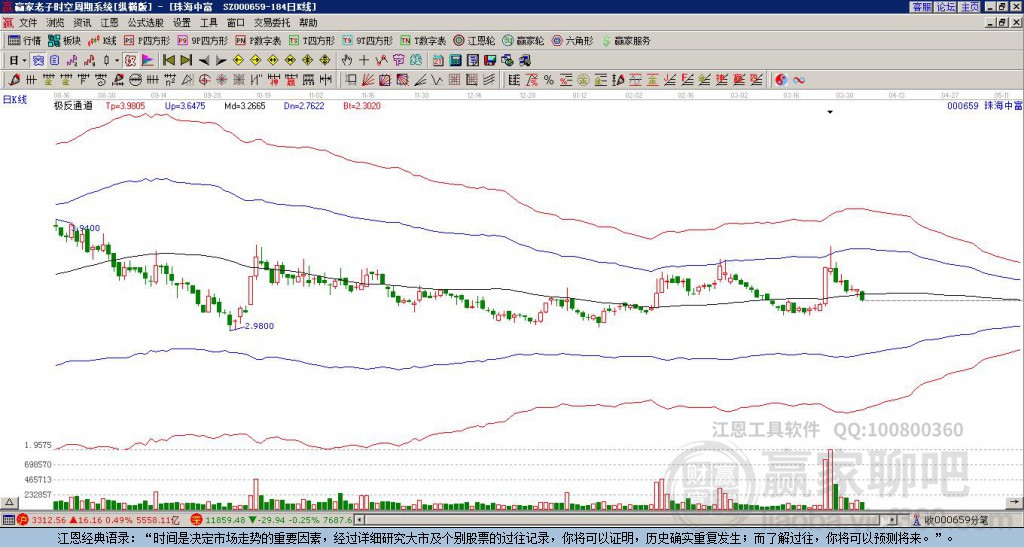Click the 极反通道 indicator label
This screenshot has width=1024, height=548.
pyautogui.click(x=73, y=105)
